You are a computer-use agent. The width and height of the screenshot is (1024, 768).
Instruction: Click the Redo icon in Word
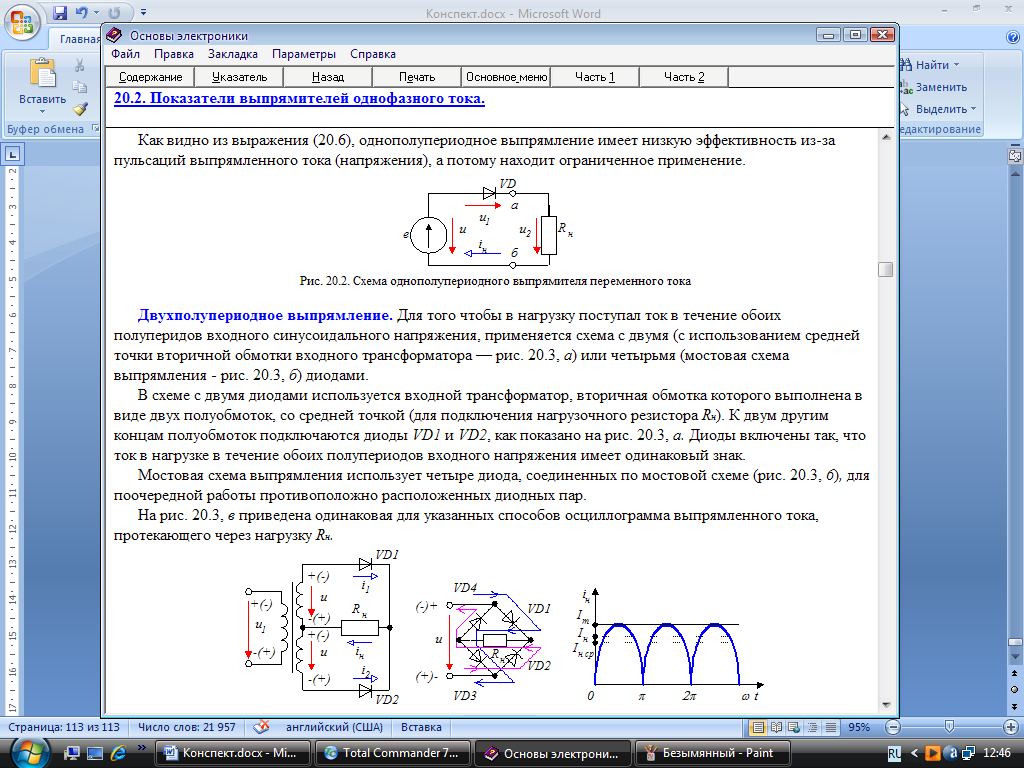click(114, 12)
